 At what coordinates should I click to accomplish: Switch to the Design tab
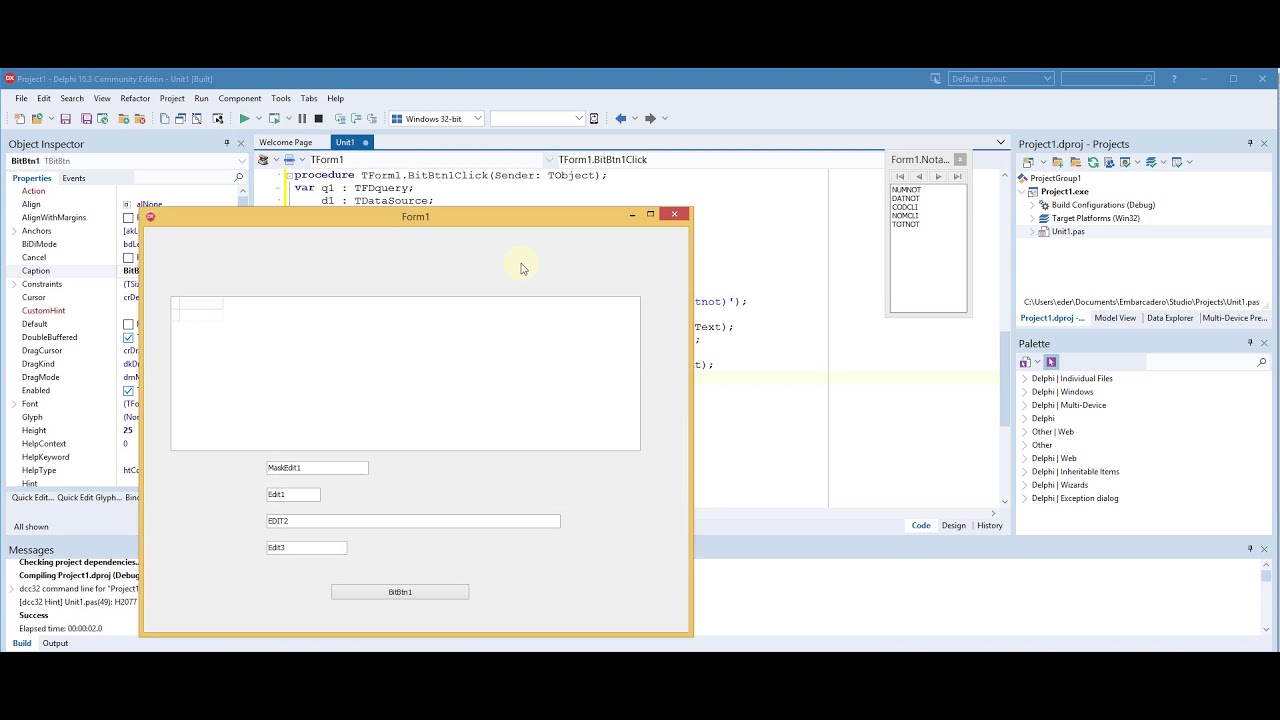(954, 525)
